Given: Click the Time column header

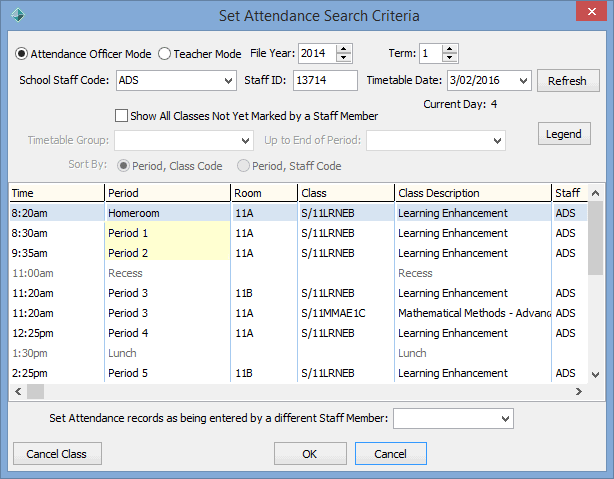Looking at the screenshot, I should pos(57,193).
